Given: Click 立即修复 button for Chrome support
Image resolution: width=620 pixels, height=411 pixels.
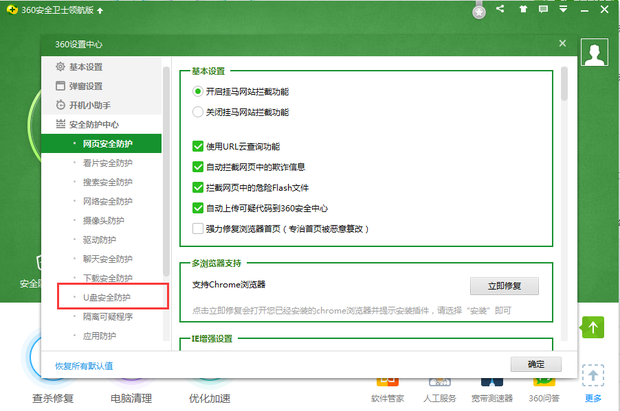Looking at the screenshot, I should (x=504, y=286).
